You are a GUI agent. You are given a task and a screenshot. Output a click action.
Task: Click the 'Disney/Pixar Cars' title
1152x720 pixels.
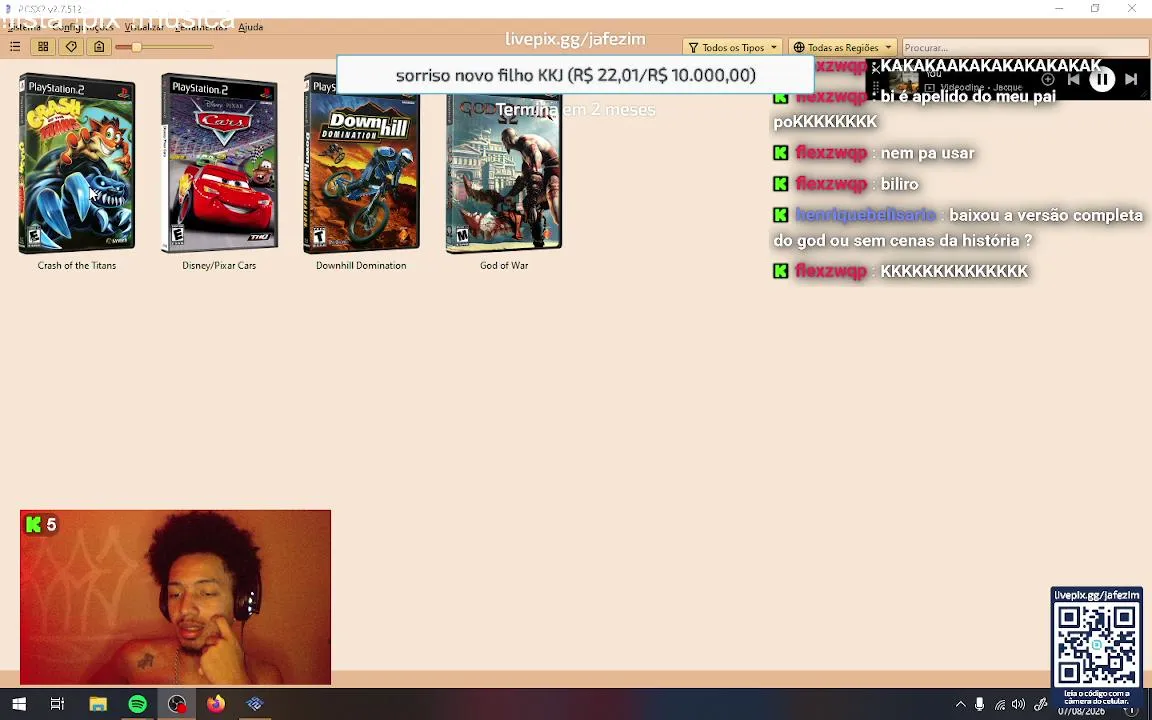coord(219,265)
